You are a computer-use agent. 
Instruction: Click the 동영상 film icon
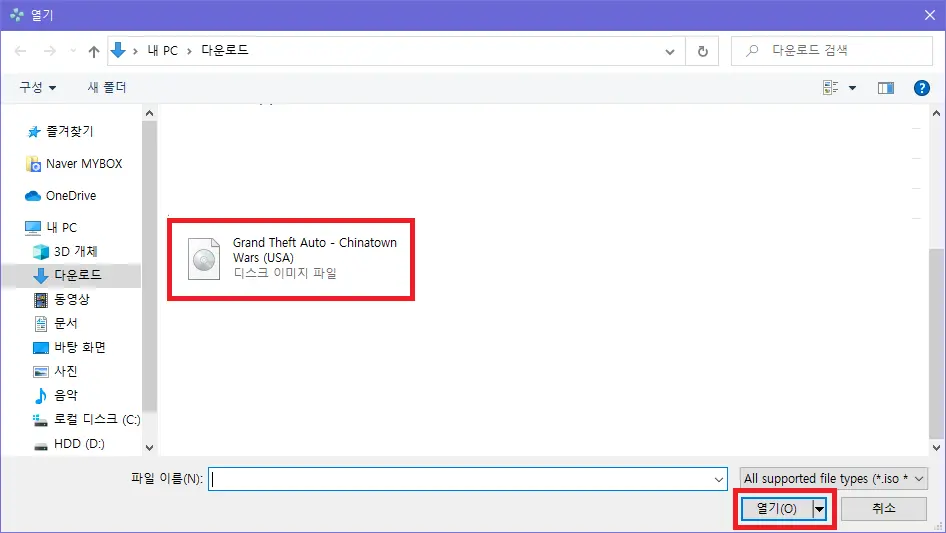pos(40,299)
